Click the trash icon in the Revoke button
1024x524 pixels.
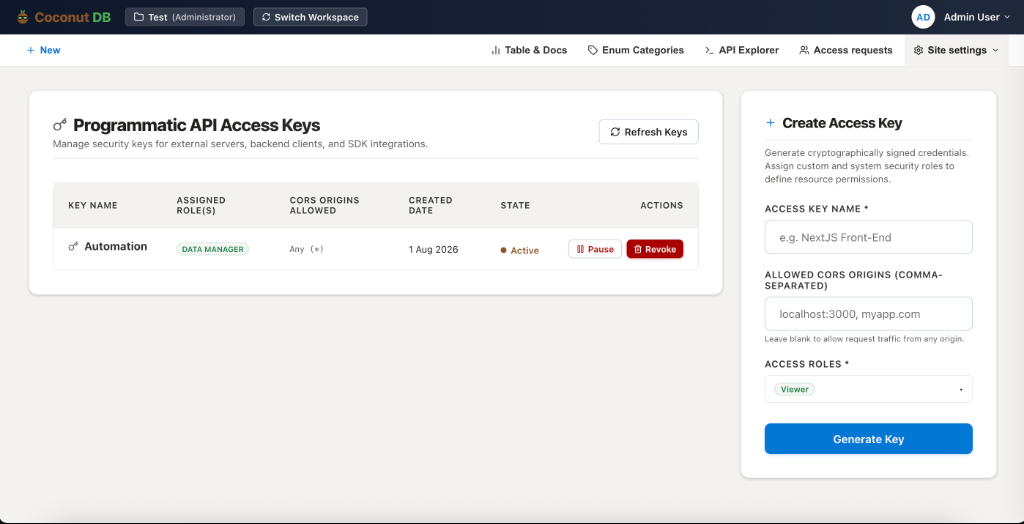[638, 250]
